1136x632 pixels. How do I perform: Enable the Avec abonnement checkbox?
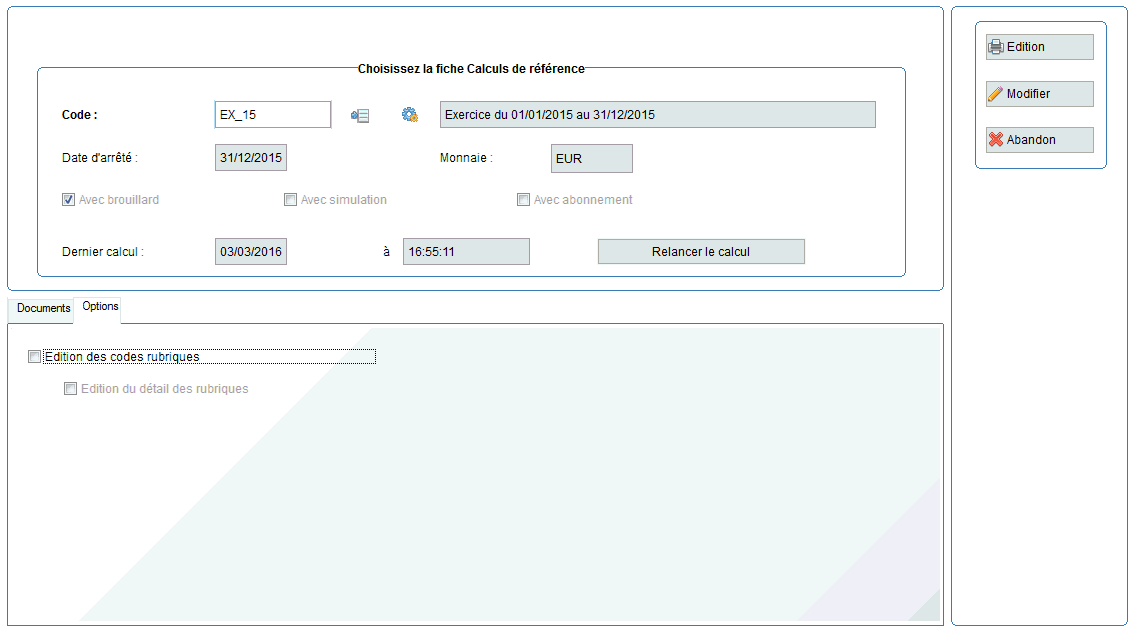pyautogui.click(x=523, y=200)
